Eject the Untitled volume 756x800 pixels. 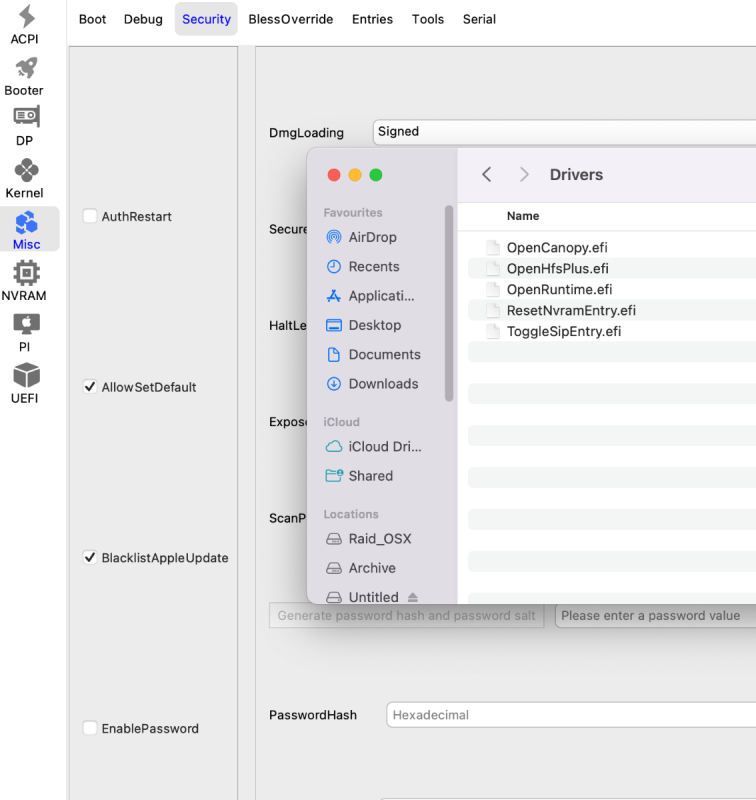point(413,597)
